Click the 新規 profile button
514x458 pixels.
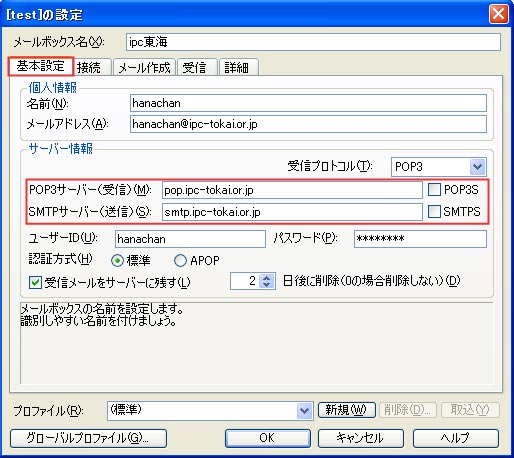347,410
